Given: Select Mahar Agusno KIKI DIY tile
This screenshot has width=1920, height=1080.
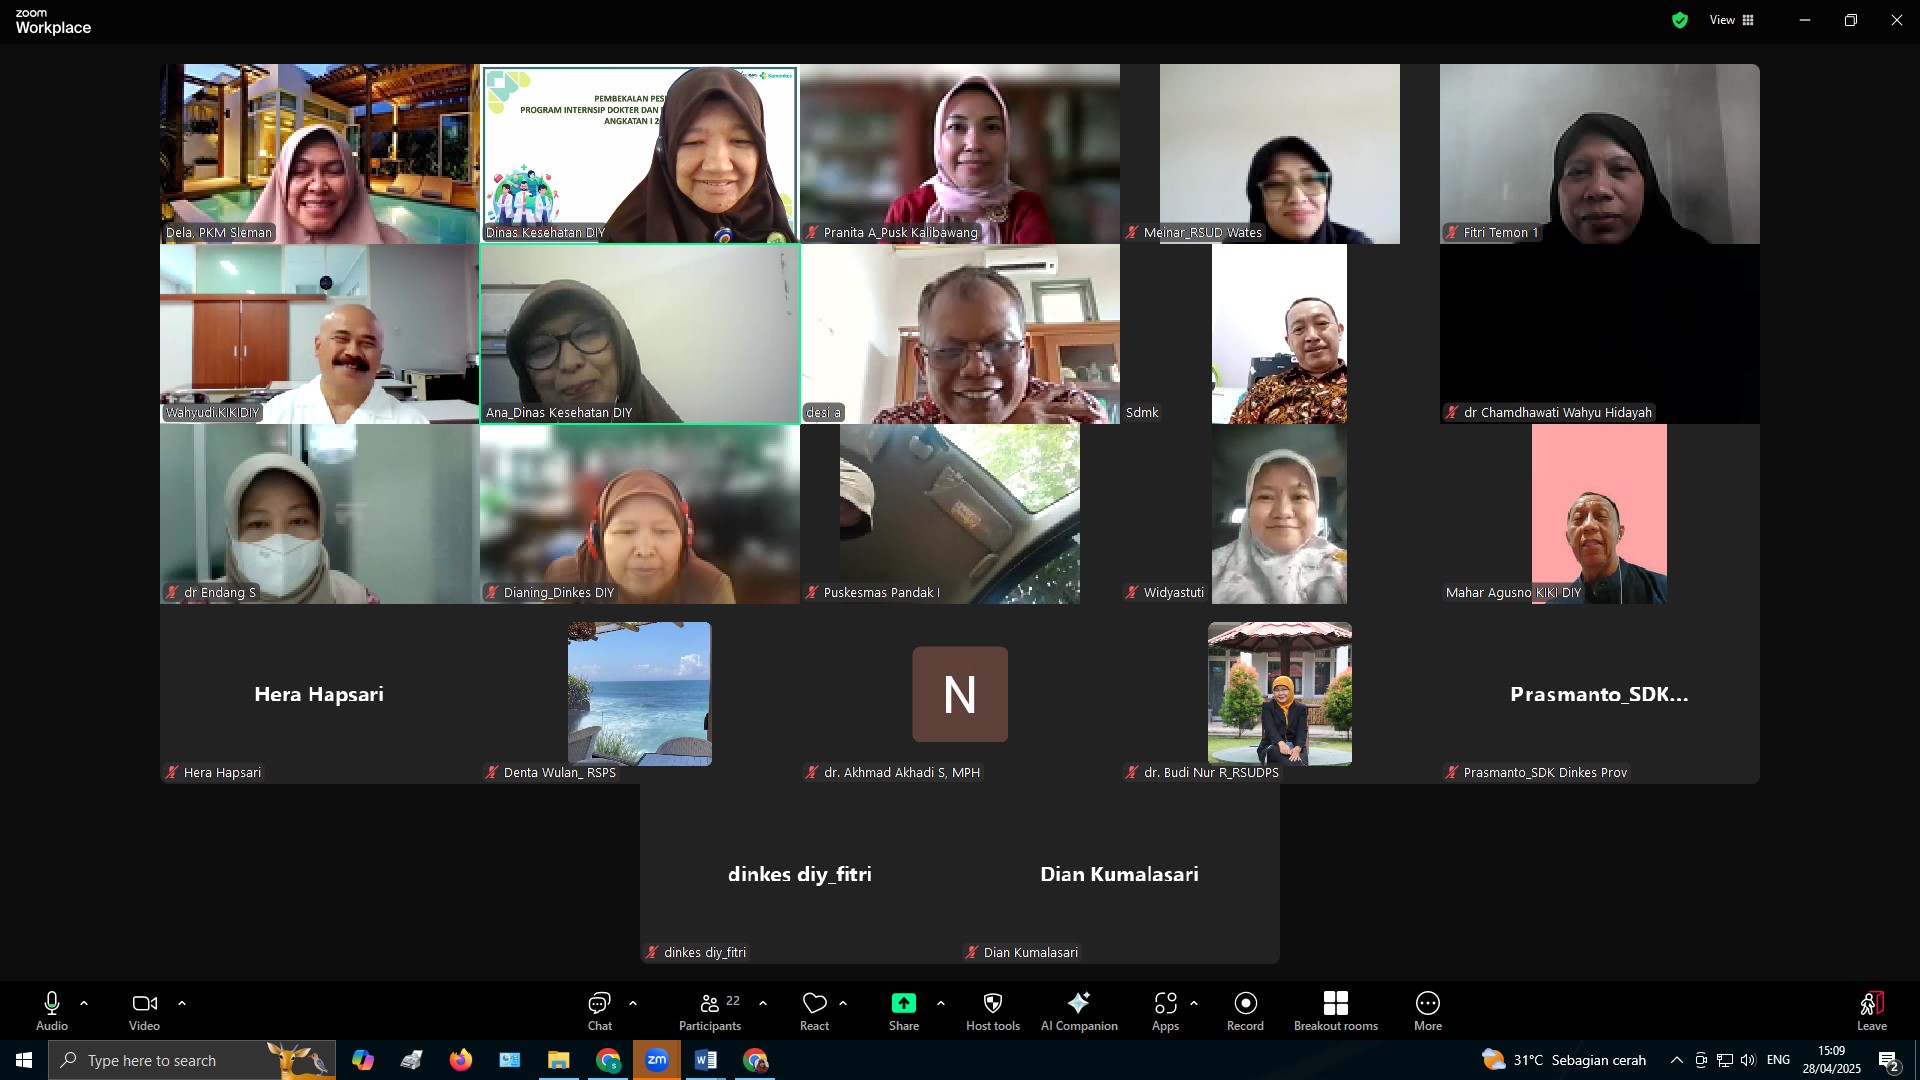Looking at the screenshot, I should pos(1600,514).
